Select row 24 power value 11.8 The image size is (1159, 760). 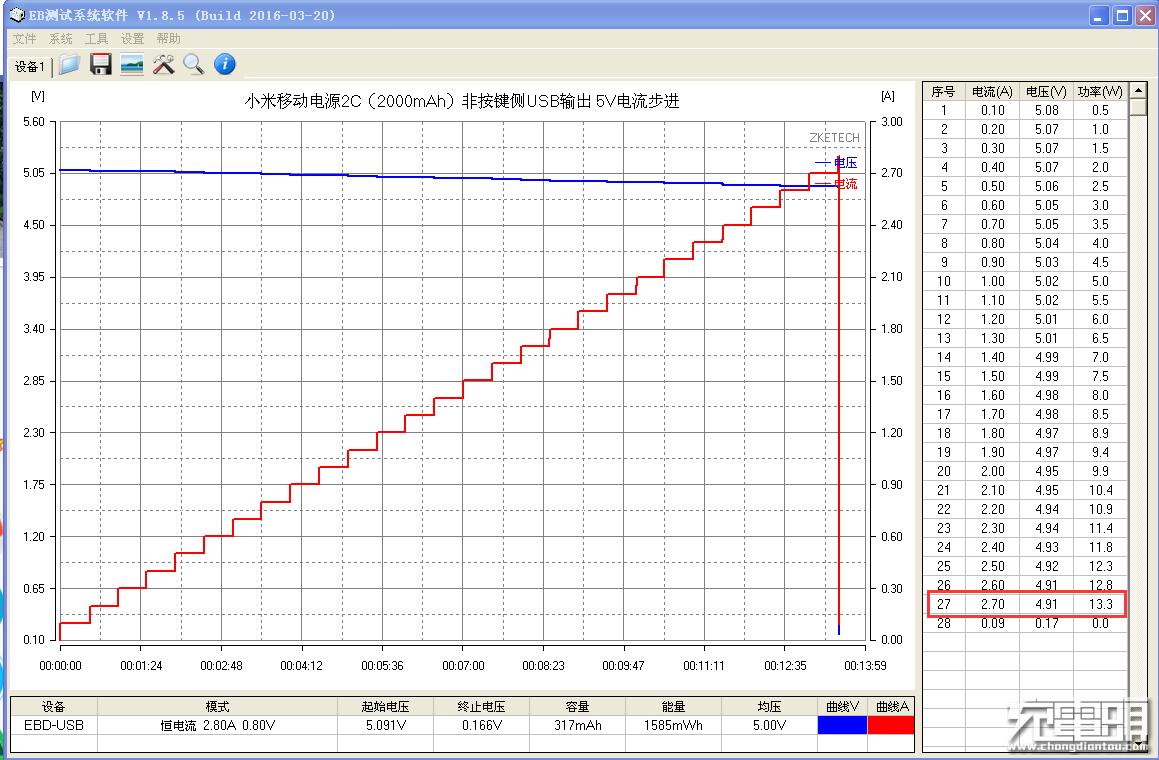[x=1100, y=547]
